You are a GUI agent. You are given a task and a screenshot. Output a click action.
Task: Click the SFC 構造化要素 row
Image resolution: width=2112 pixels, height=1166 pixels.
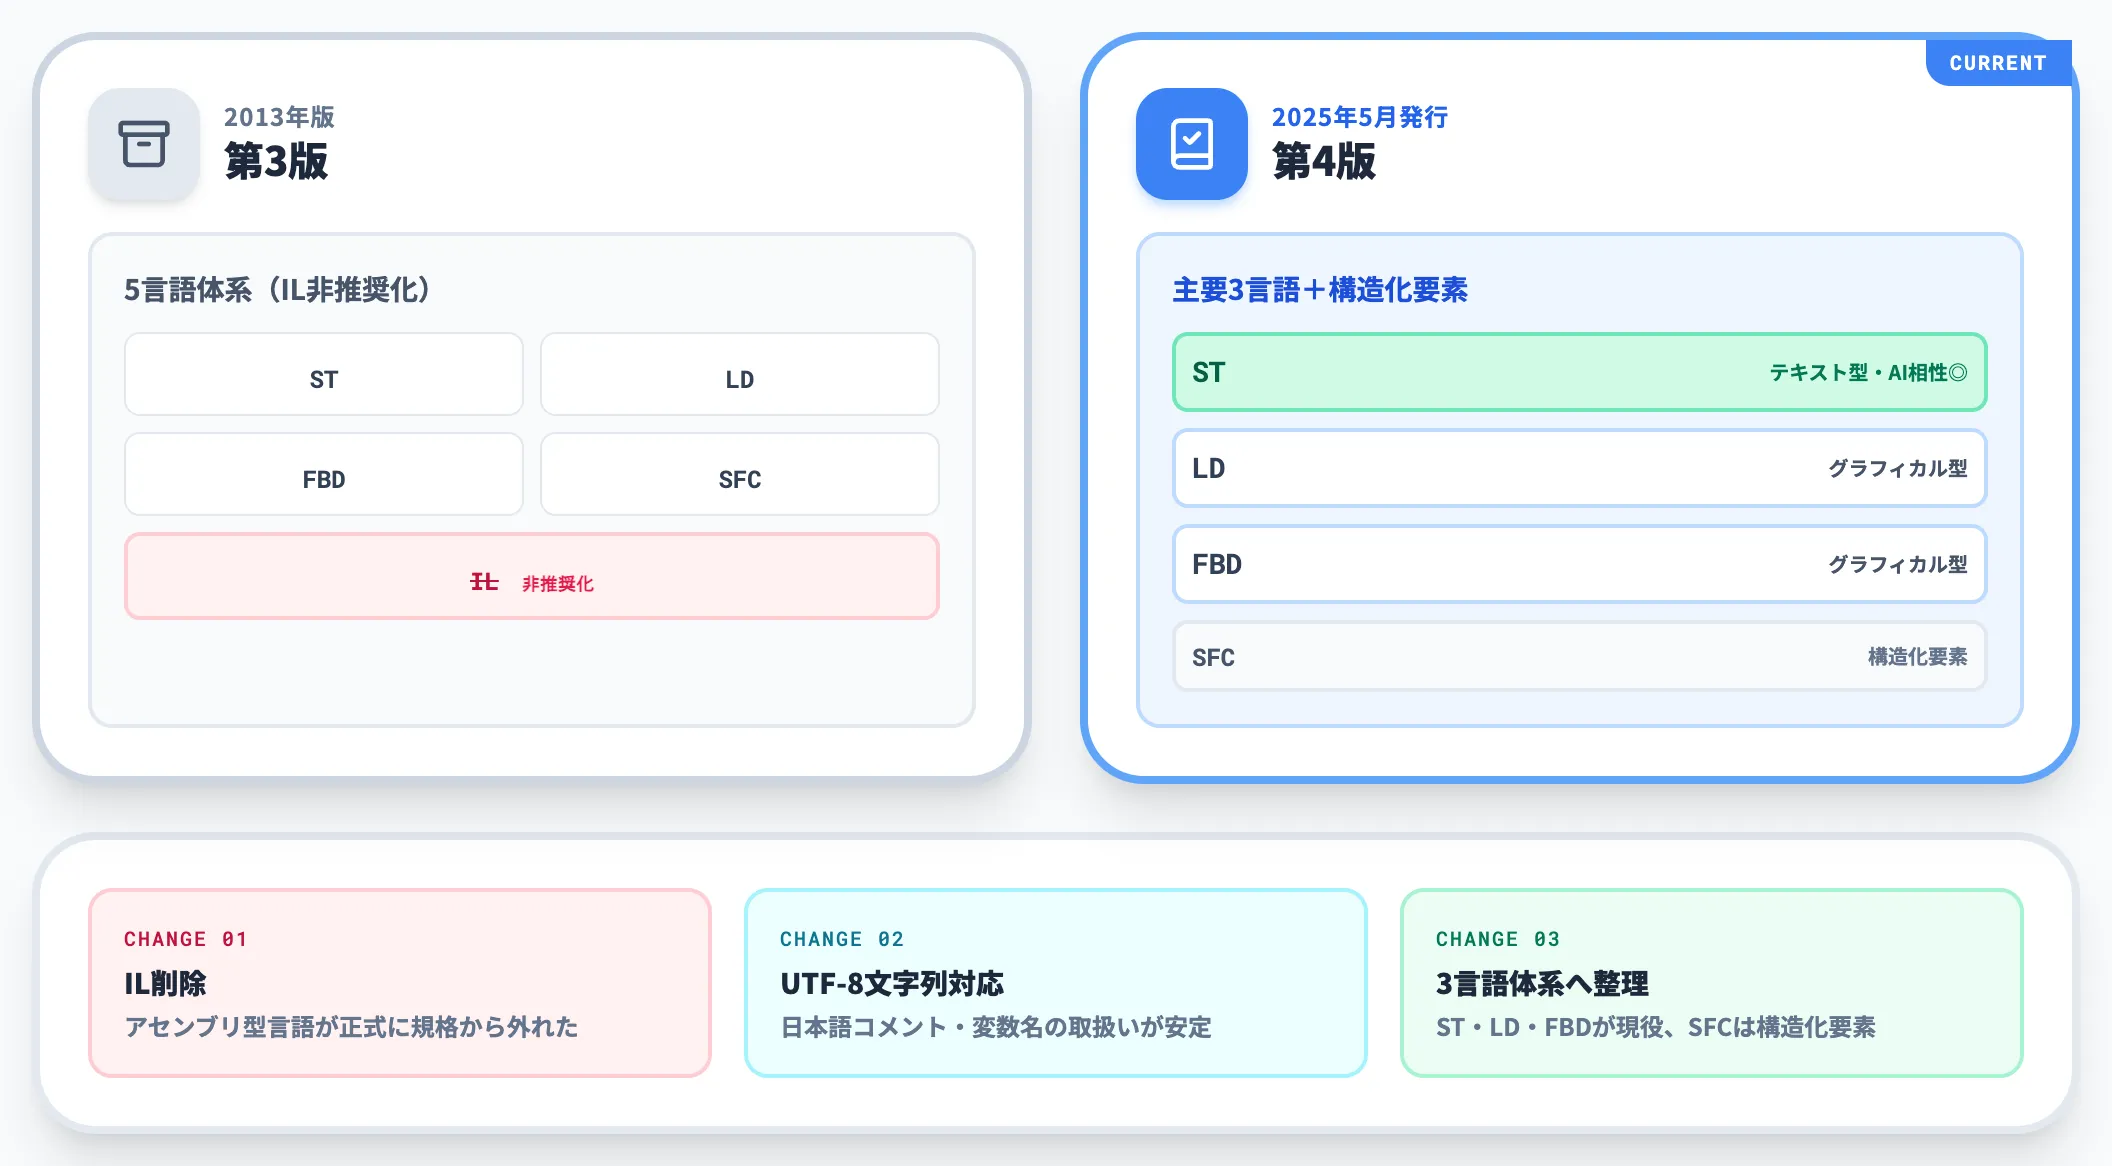coord(1579,656)
